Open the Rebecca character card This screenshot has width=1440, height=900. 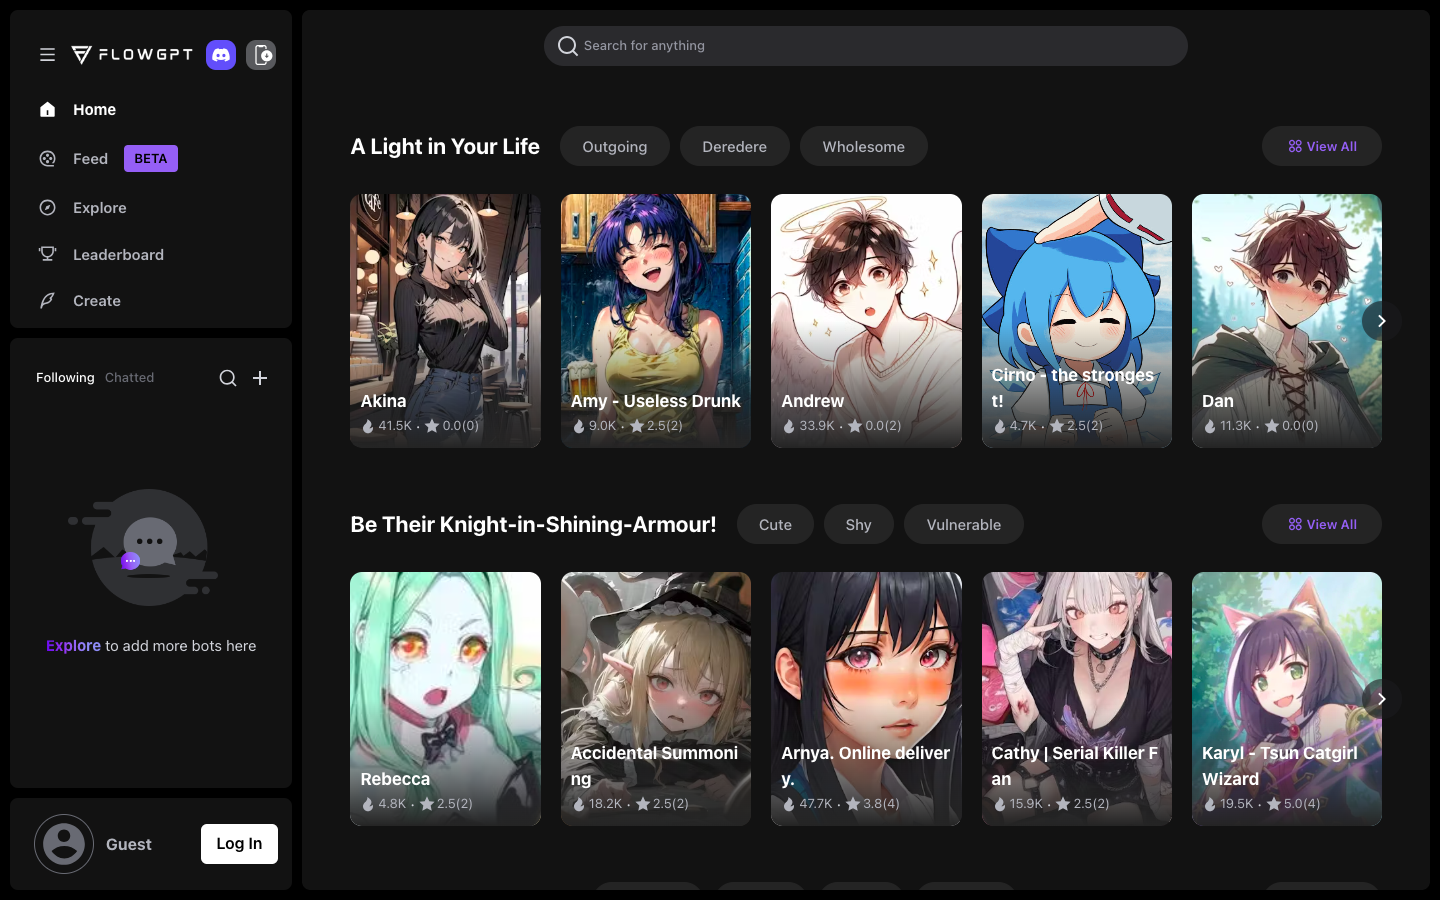coord(445,699)
